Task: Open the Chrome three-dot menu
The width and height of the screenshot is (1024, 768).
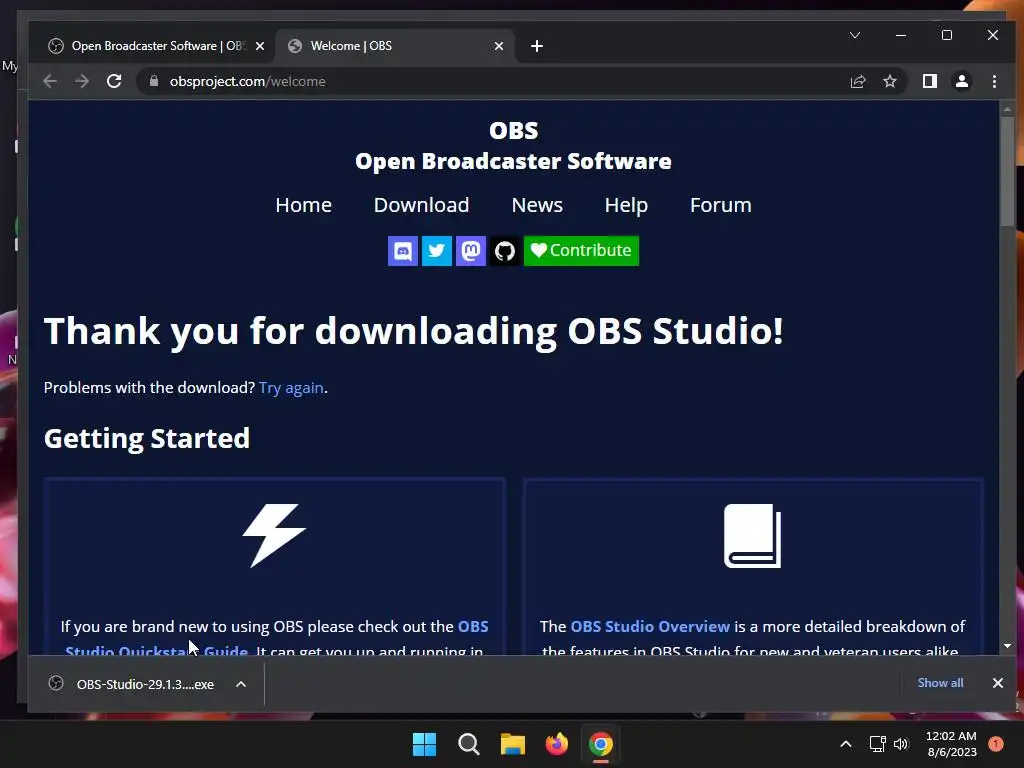Action: click(994, 81)
